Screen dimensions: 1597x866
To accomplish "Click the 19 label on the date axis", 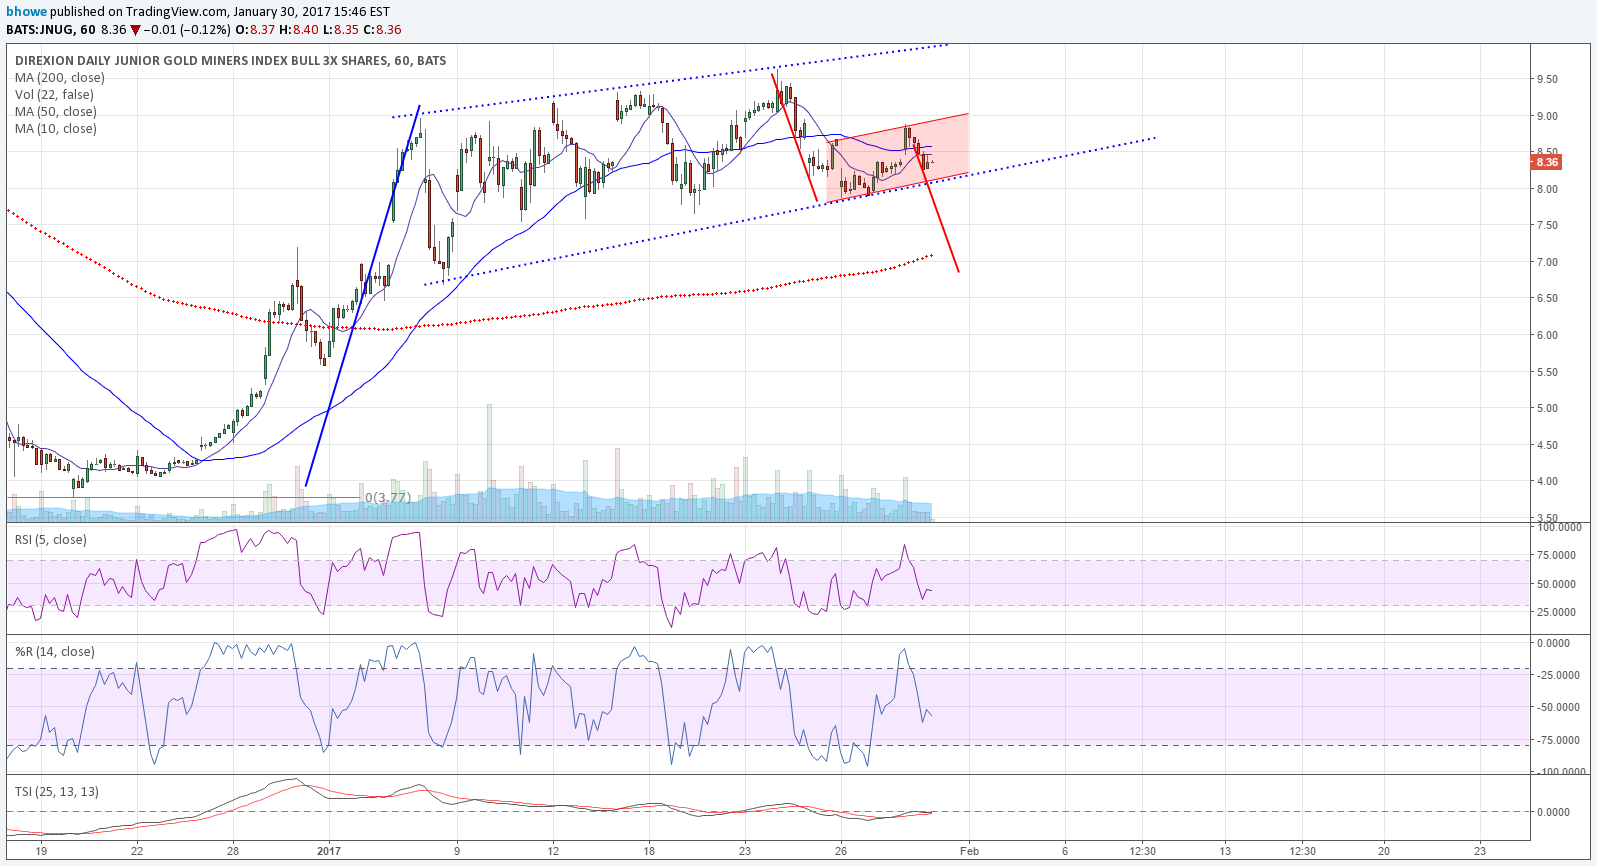I will [x=41, y=851].
